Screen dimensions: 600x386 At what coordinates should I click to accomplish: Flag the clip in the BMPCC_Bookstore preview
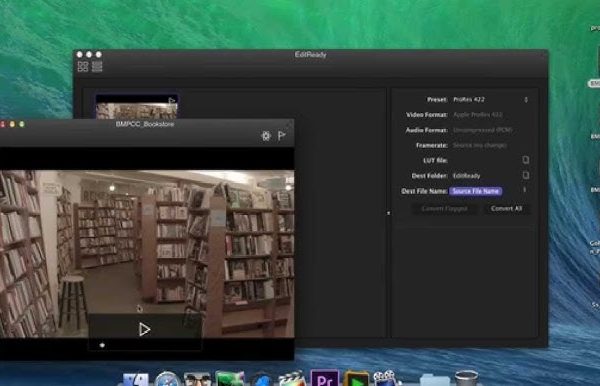(x=282, y=135)
